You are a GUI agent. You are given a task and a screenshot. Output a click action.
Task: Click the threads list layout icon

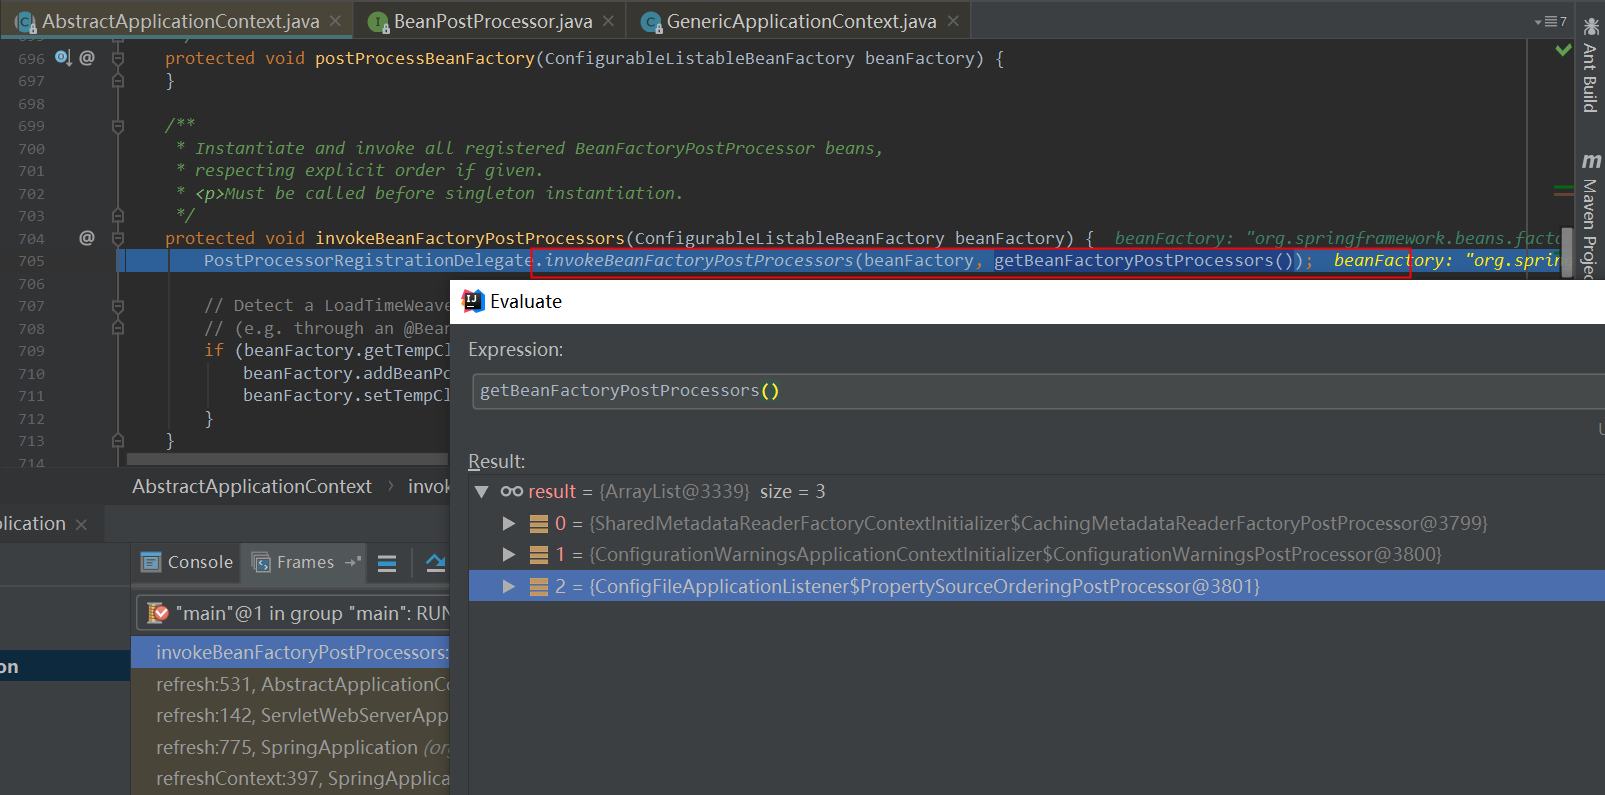[x=387, y=564]
